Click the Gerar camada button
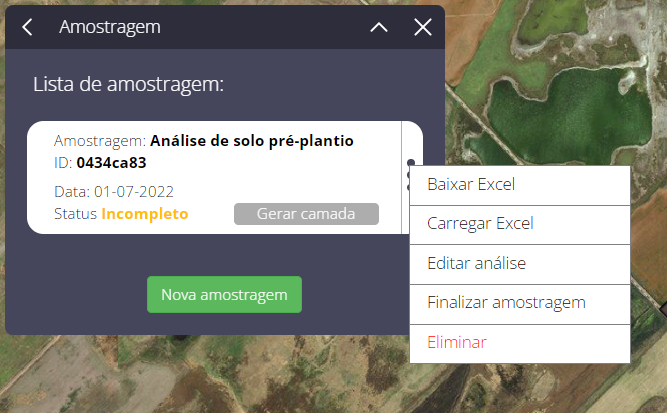Screen dimensions: 667x413 (306, 214)
